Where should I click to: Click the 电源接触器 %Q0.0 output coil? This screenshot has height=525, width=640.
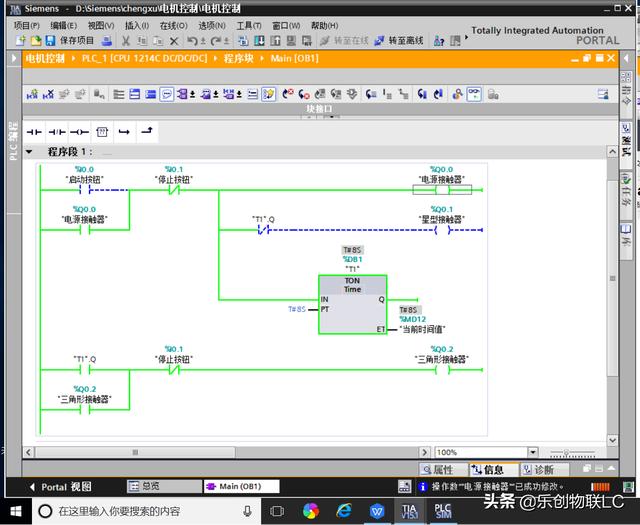(442, 190)
